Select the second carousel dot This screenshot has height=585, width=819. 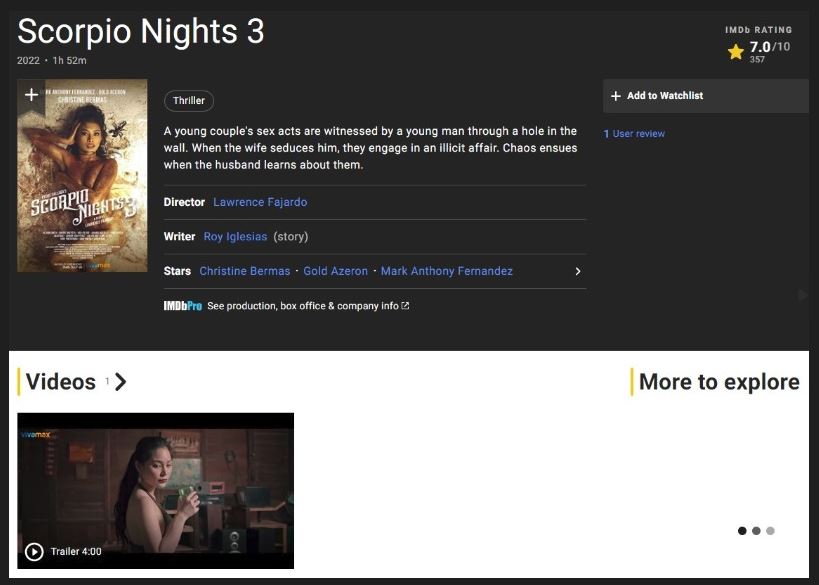756,531
